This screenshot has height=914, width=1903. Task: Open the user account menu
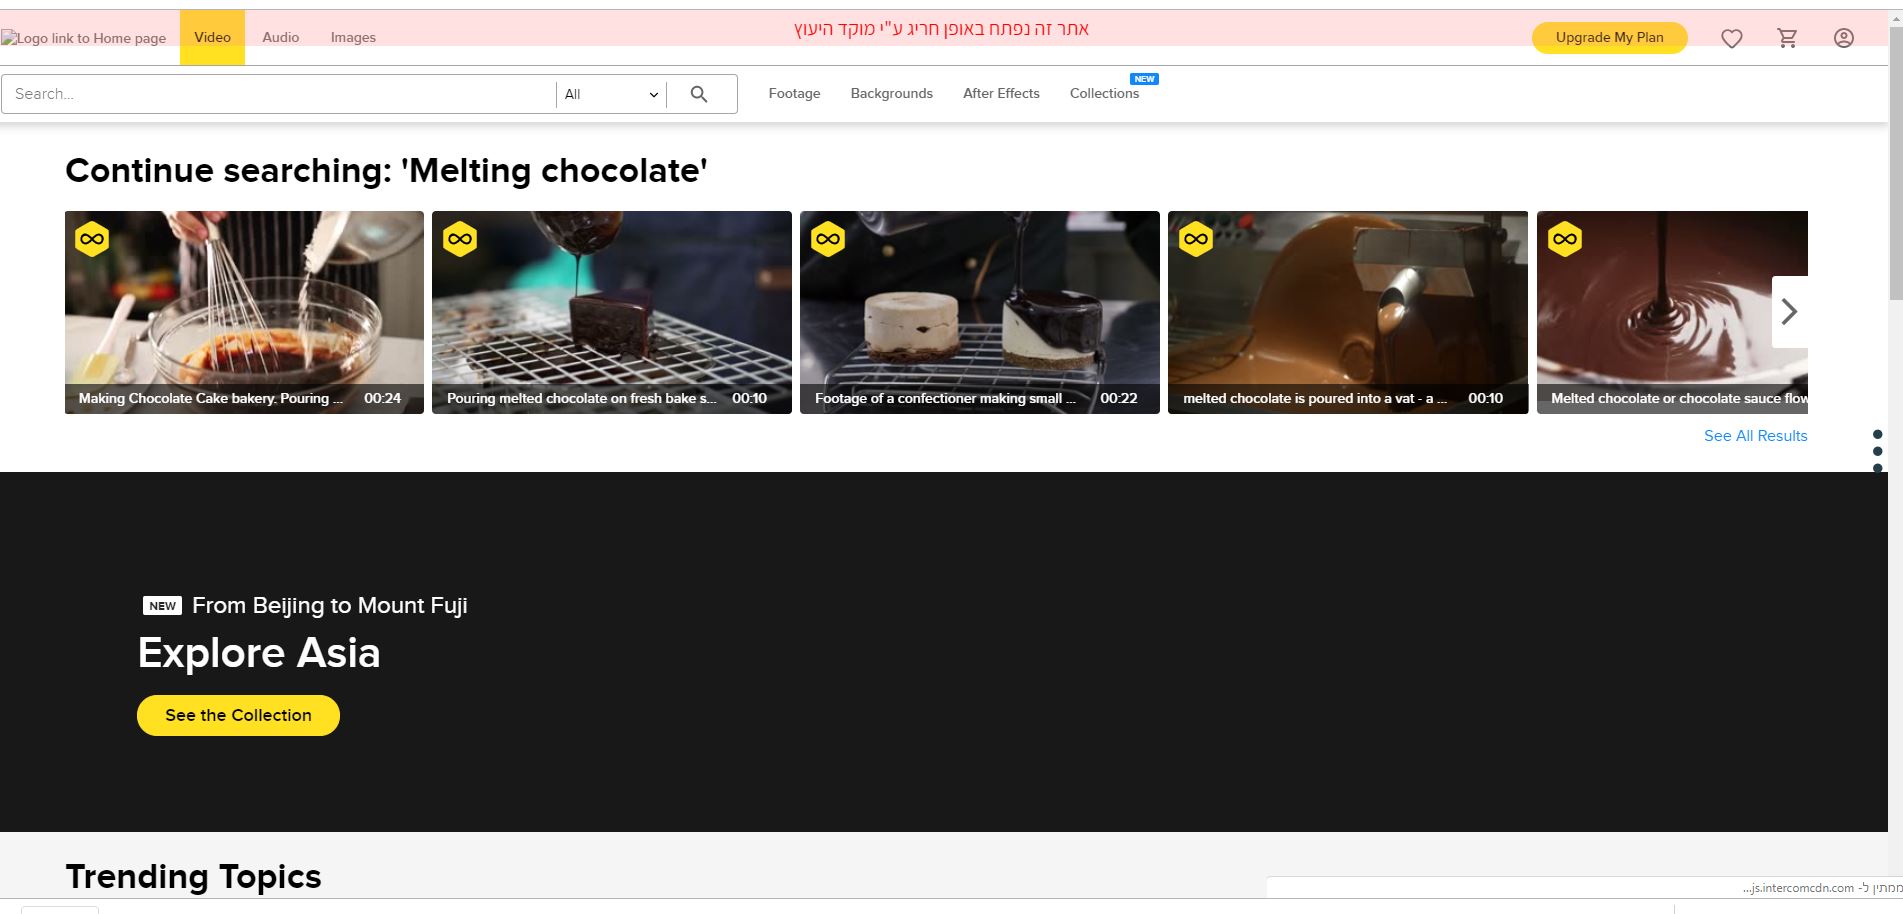coord(1844,38)
